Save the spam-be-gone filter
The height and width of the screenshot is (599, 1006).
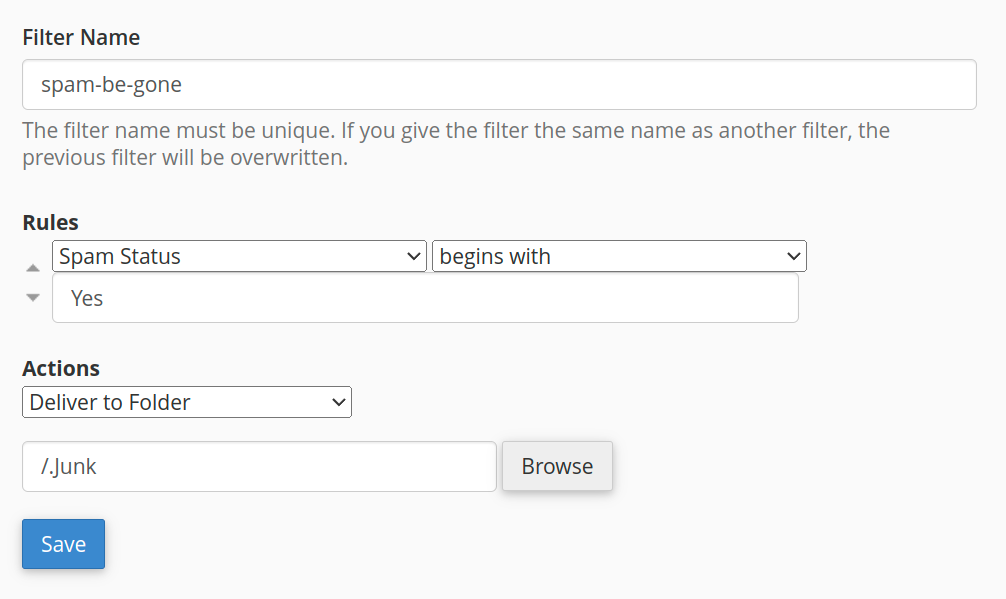[63, 544]
